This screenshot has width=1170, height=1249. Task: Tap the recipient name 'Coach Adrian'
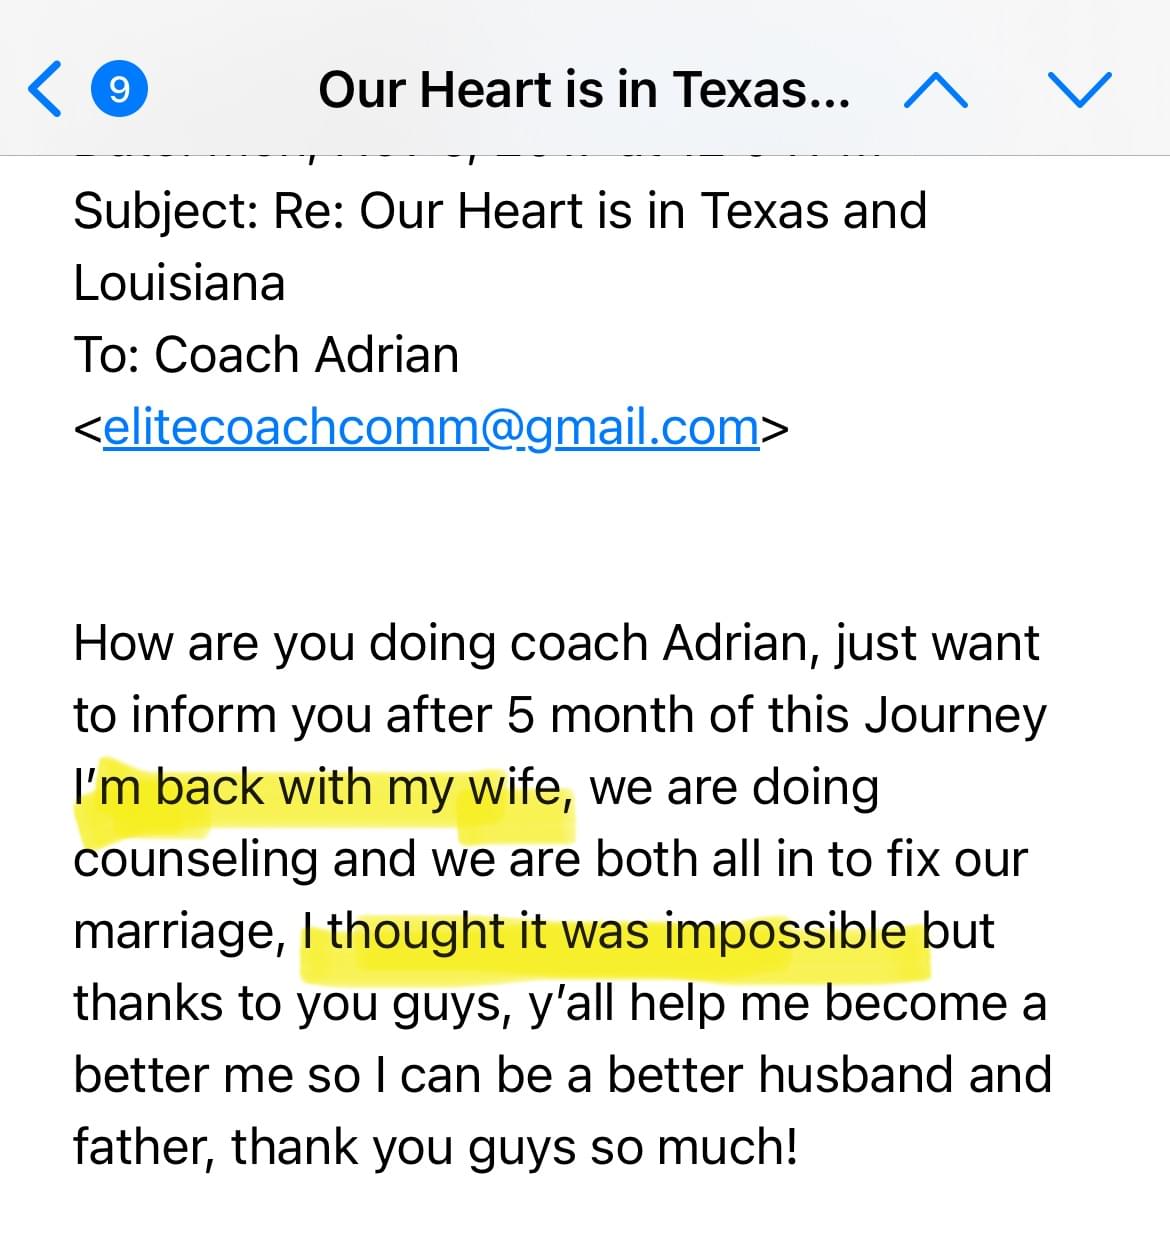click(x=306, y=355)
